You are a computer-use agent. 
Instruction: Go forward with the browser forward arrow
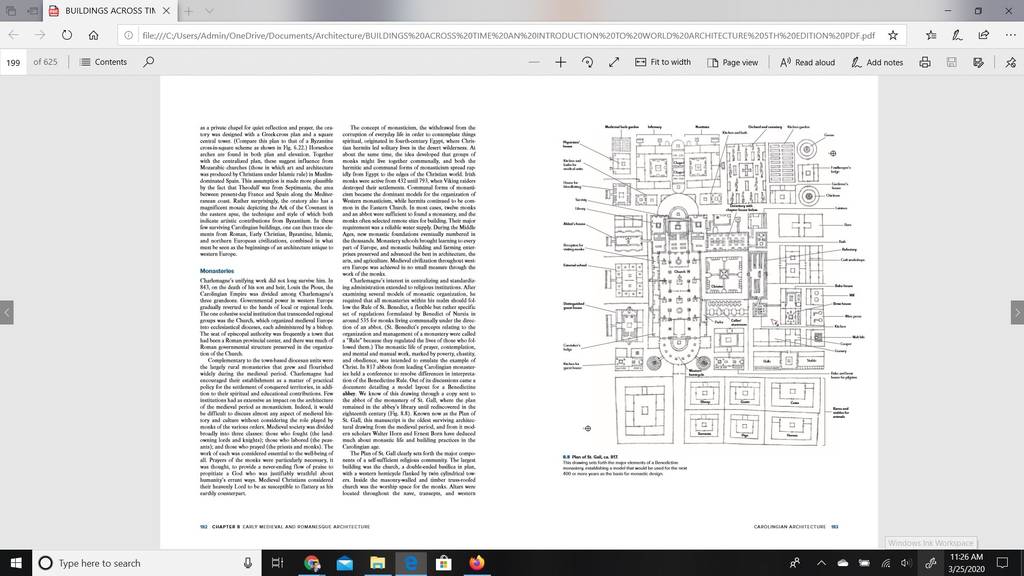(x=40, y=35)
